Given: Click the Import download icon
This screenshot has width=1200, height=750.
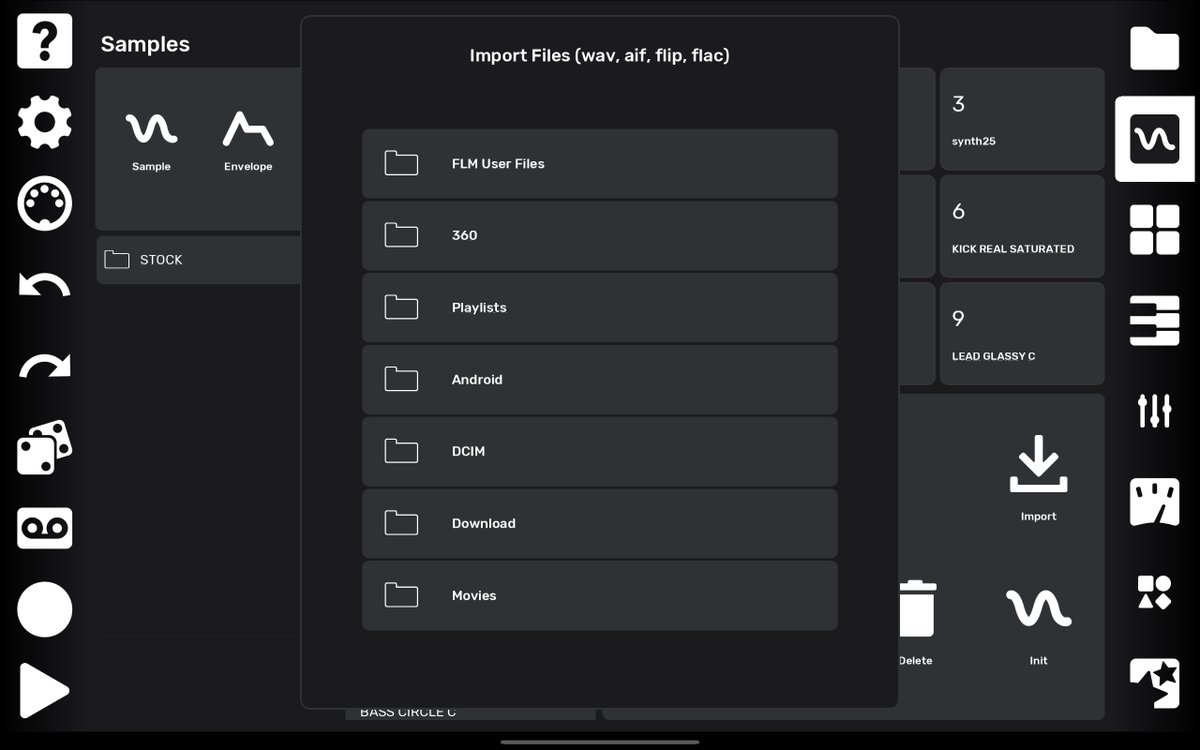Looking at the screenshot, I should tap(1038, 478).
